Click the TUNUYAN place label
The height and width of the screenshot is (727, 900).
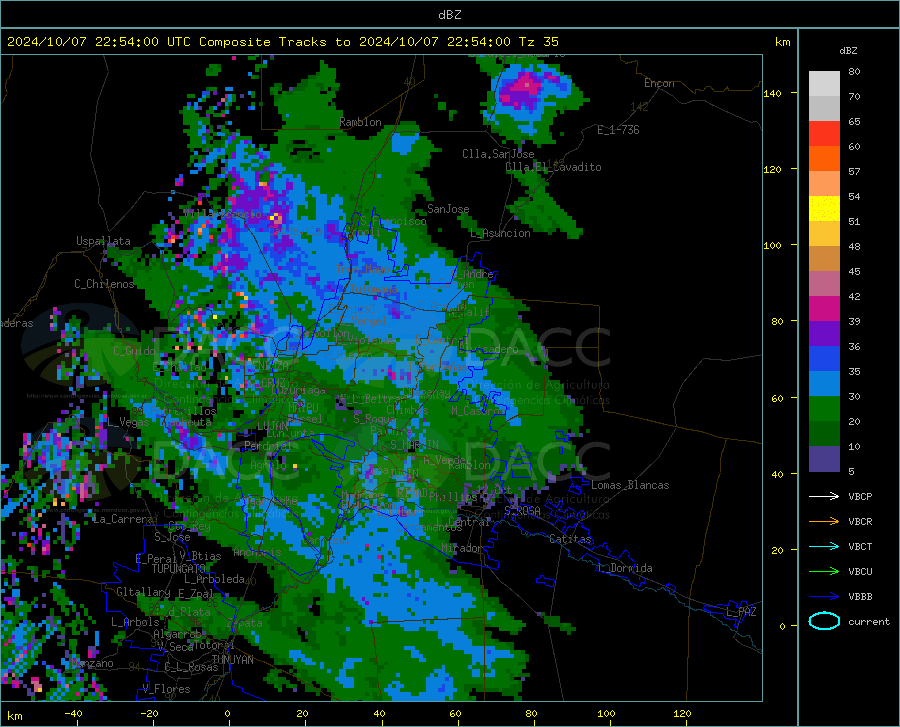(x=232, y=659)
